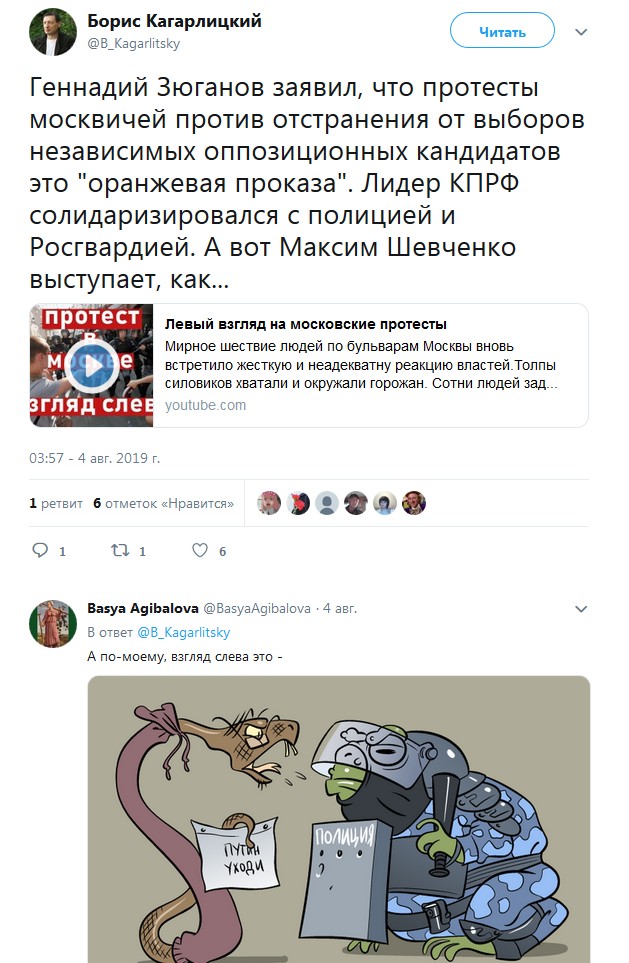Click the retweet arrows icon
629x963 pixels.
(x=120, y=550)
